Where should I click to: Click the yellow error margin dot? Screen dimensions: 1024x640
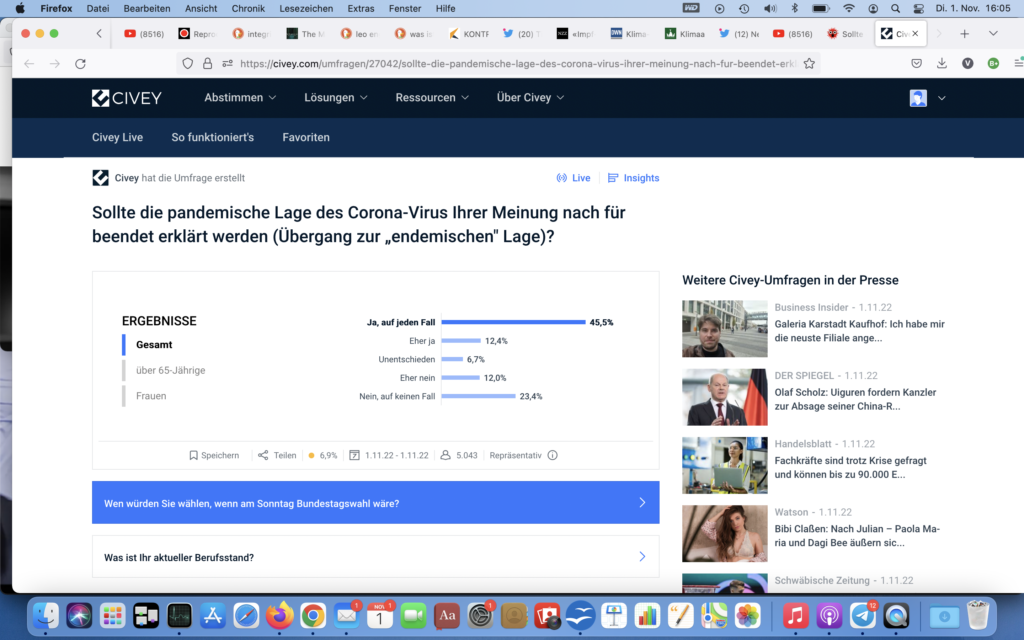tap(312, 455)
